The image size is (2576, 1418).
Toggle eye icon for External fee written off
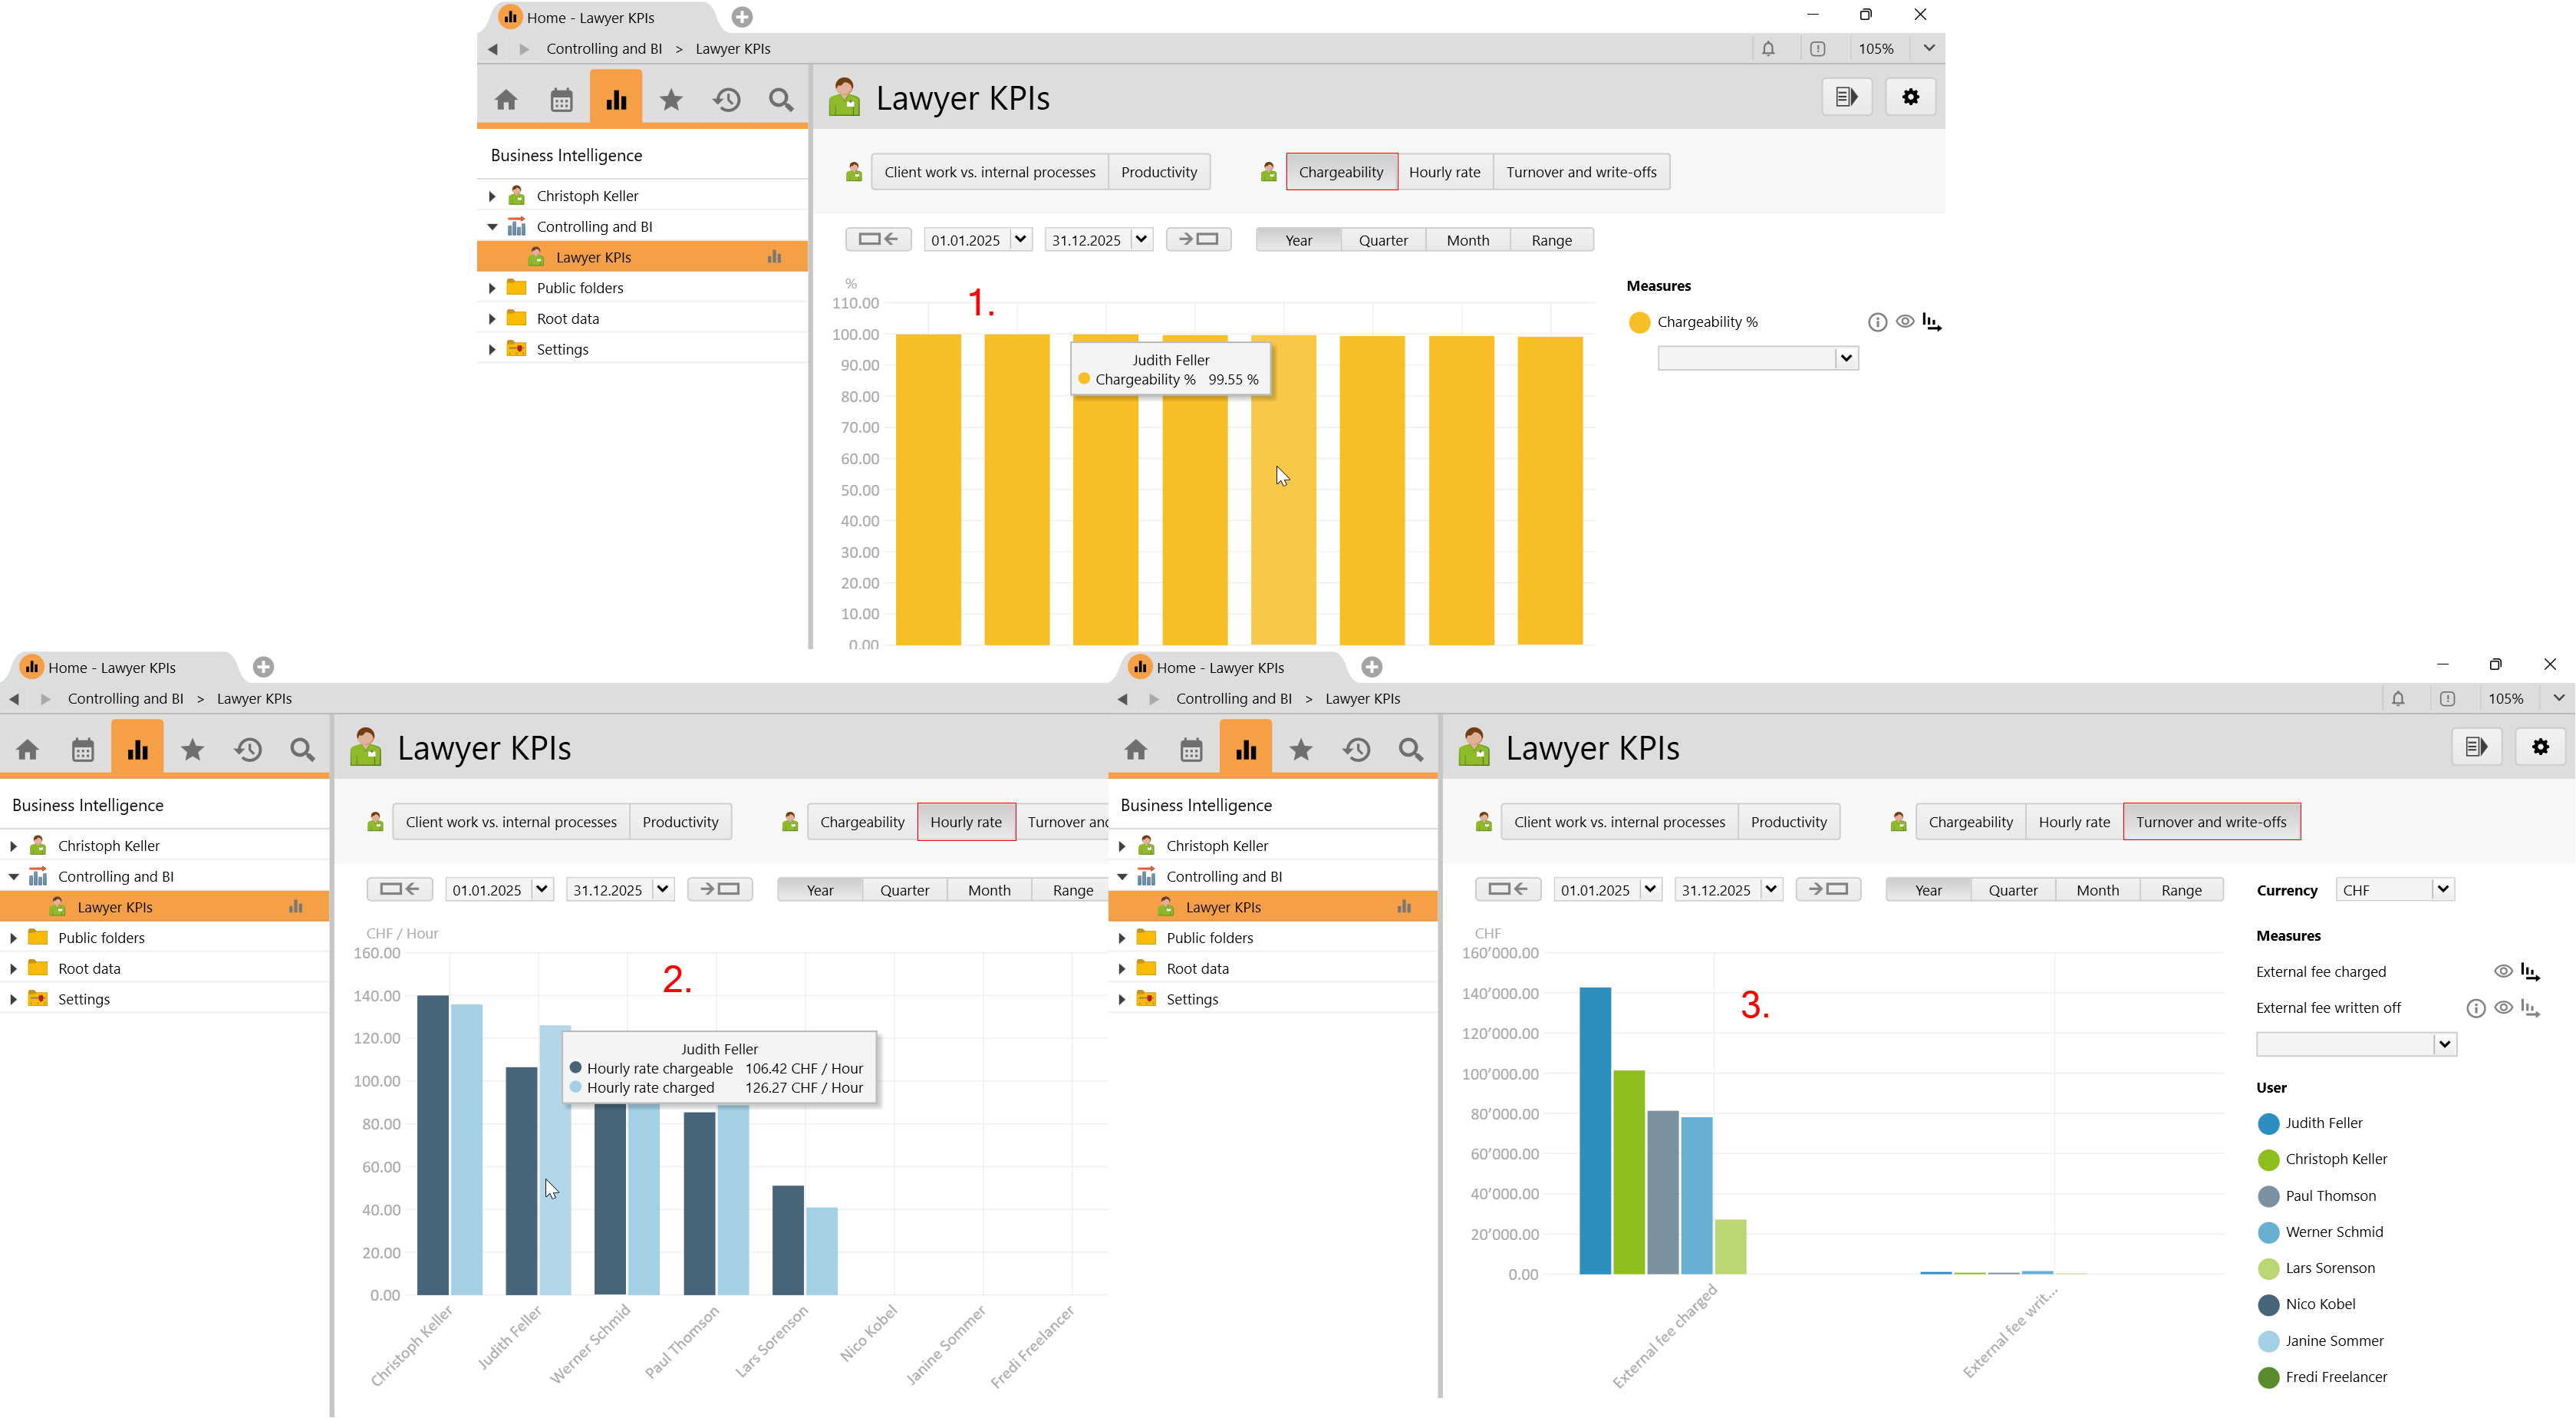pyautogui.click(x=2502, y=1008)
